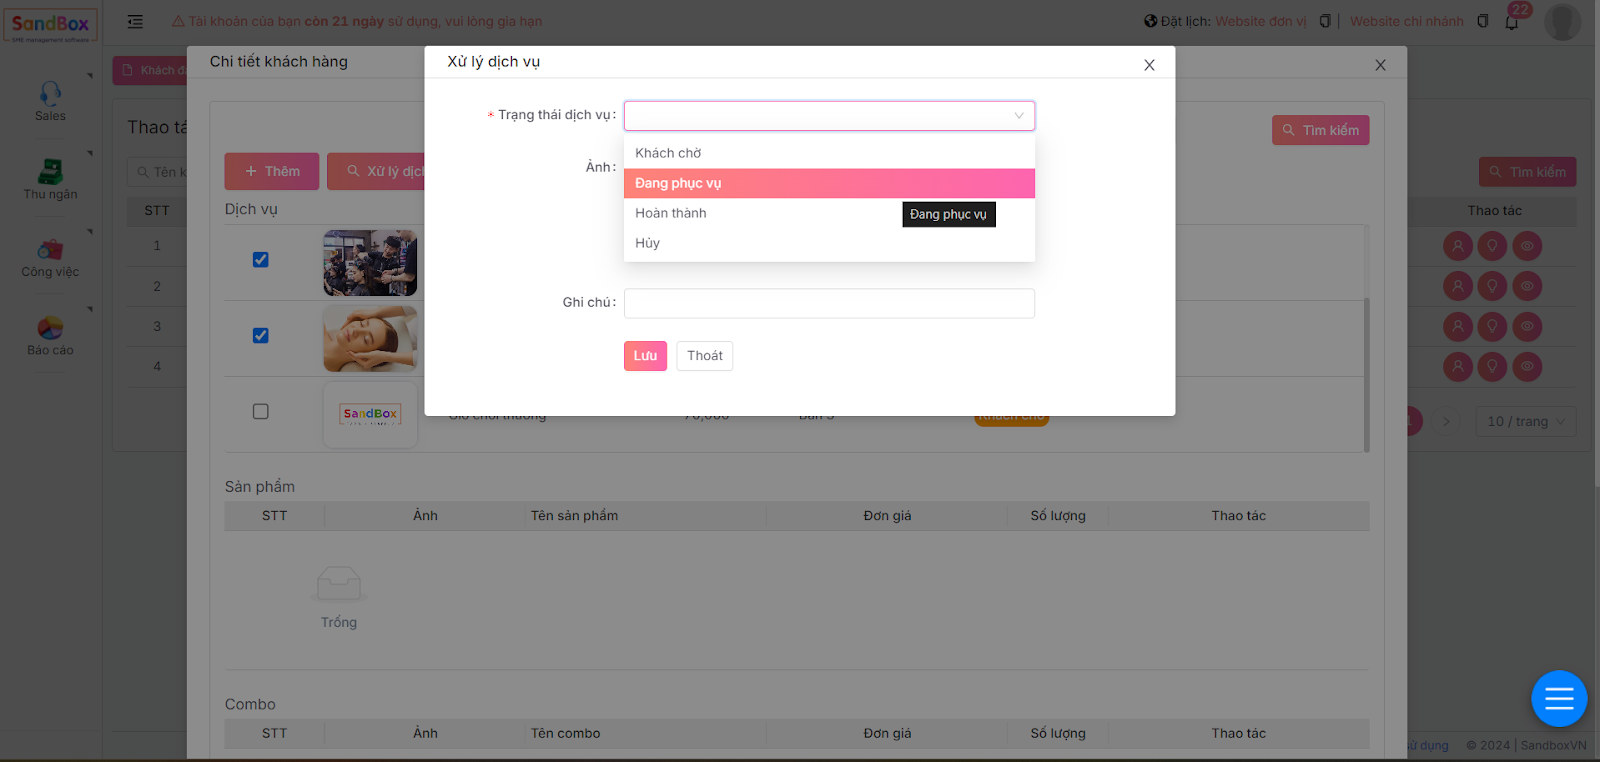Open the Trạng thái dịch vụ dropdown

pyautogui.click(x=828, y=116)
